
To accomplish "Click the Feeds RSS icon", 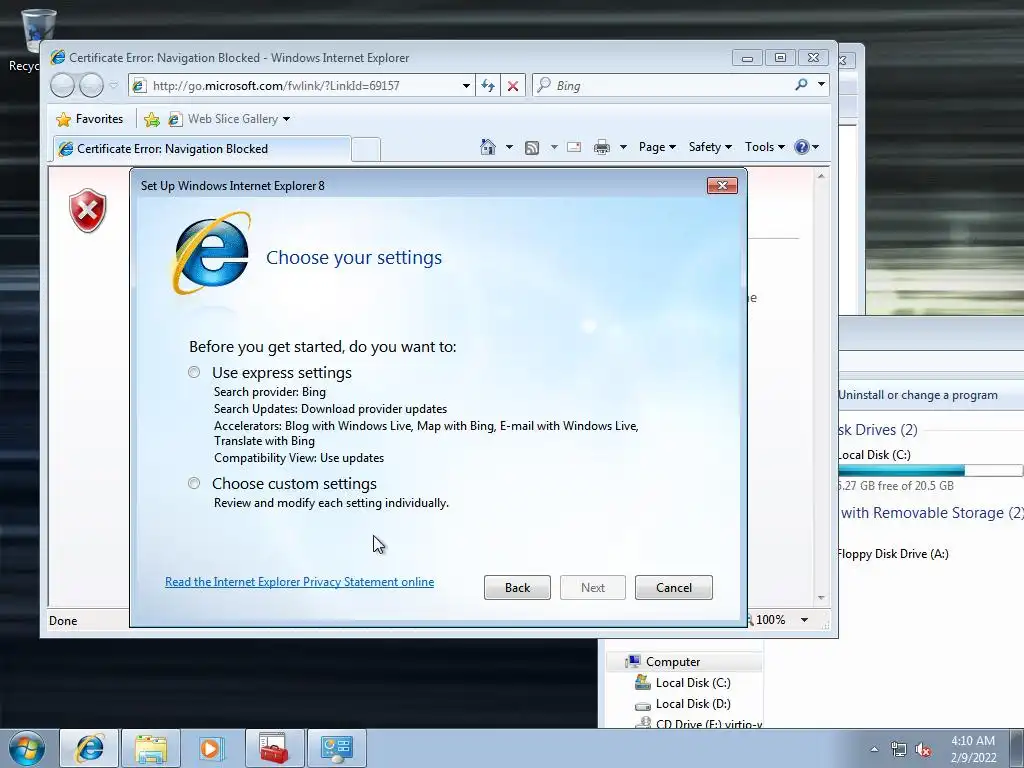I will point(532,148).
